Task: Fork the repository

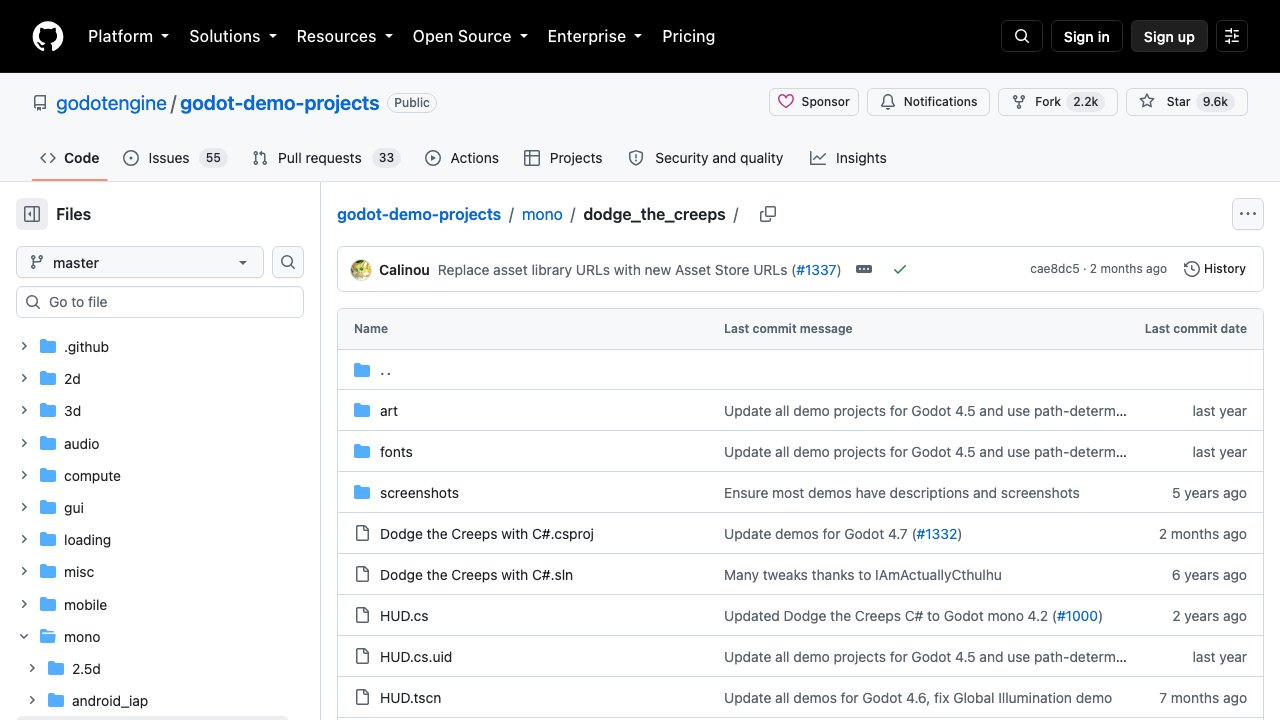Action: tap(1058, 102)
